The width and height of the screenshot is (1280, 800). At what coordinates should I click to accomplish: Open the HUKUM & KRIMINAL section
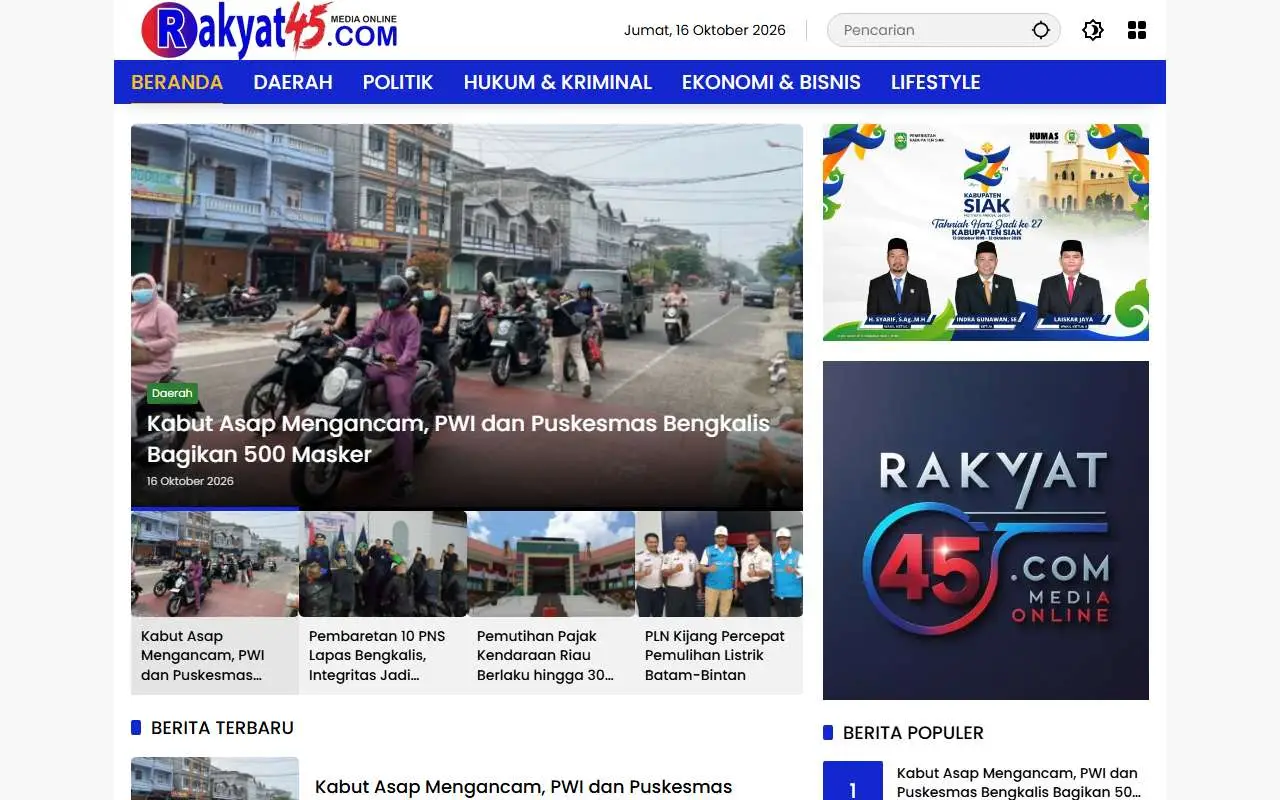pos(558,82)
